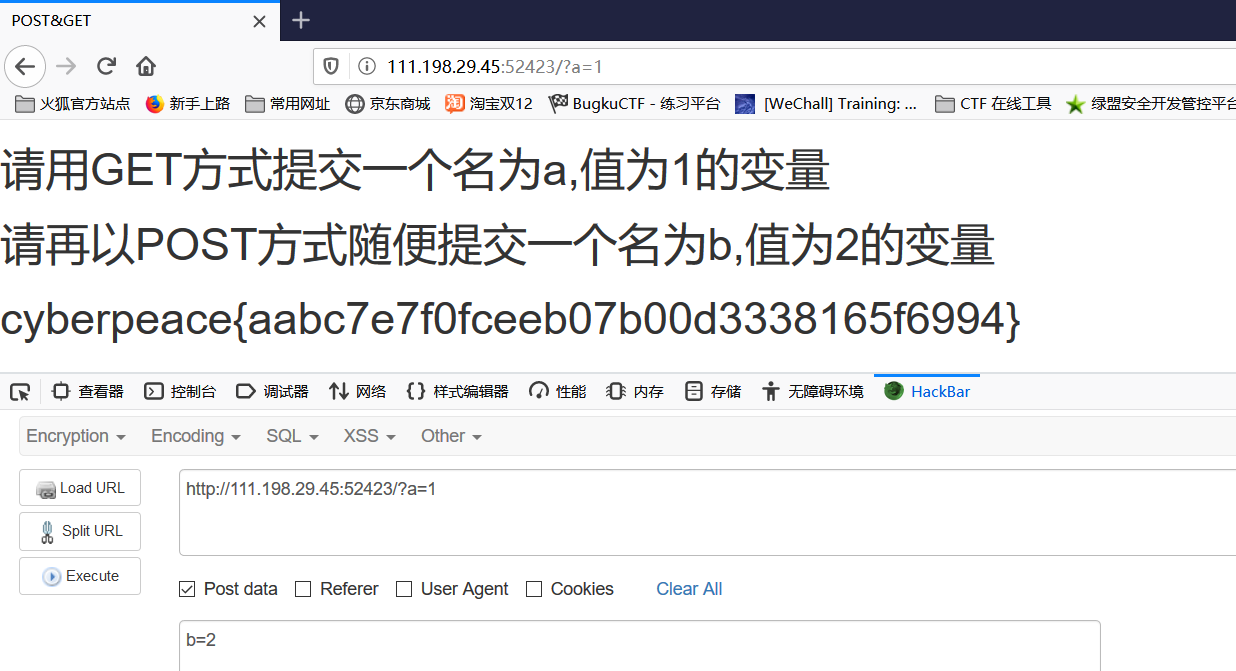Go back with the browser back arrow
Viewport: 1236px width, 671px height.
point(24,66)
